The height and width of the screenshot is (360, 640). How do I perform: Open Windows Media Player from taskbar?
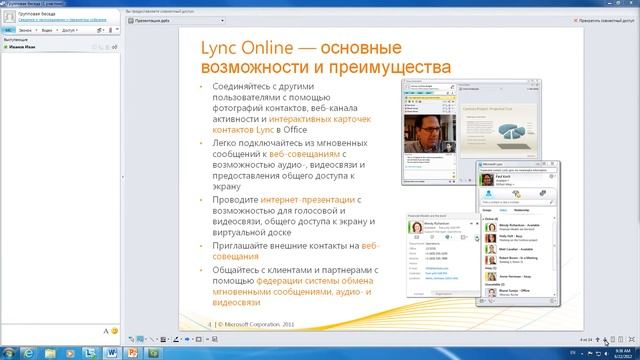click(x=70, y=353)
